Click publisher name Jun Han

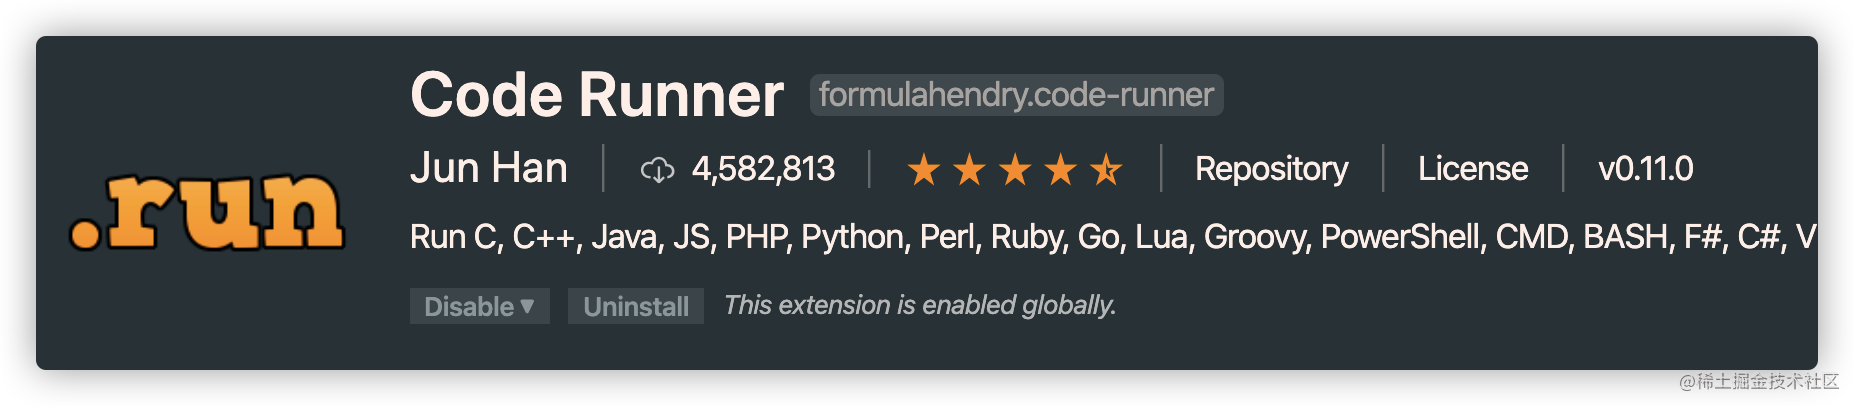point(489,168)
